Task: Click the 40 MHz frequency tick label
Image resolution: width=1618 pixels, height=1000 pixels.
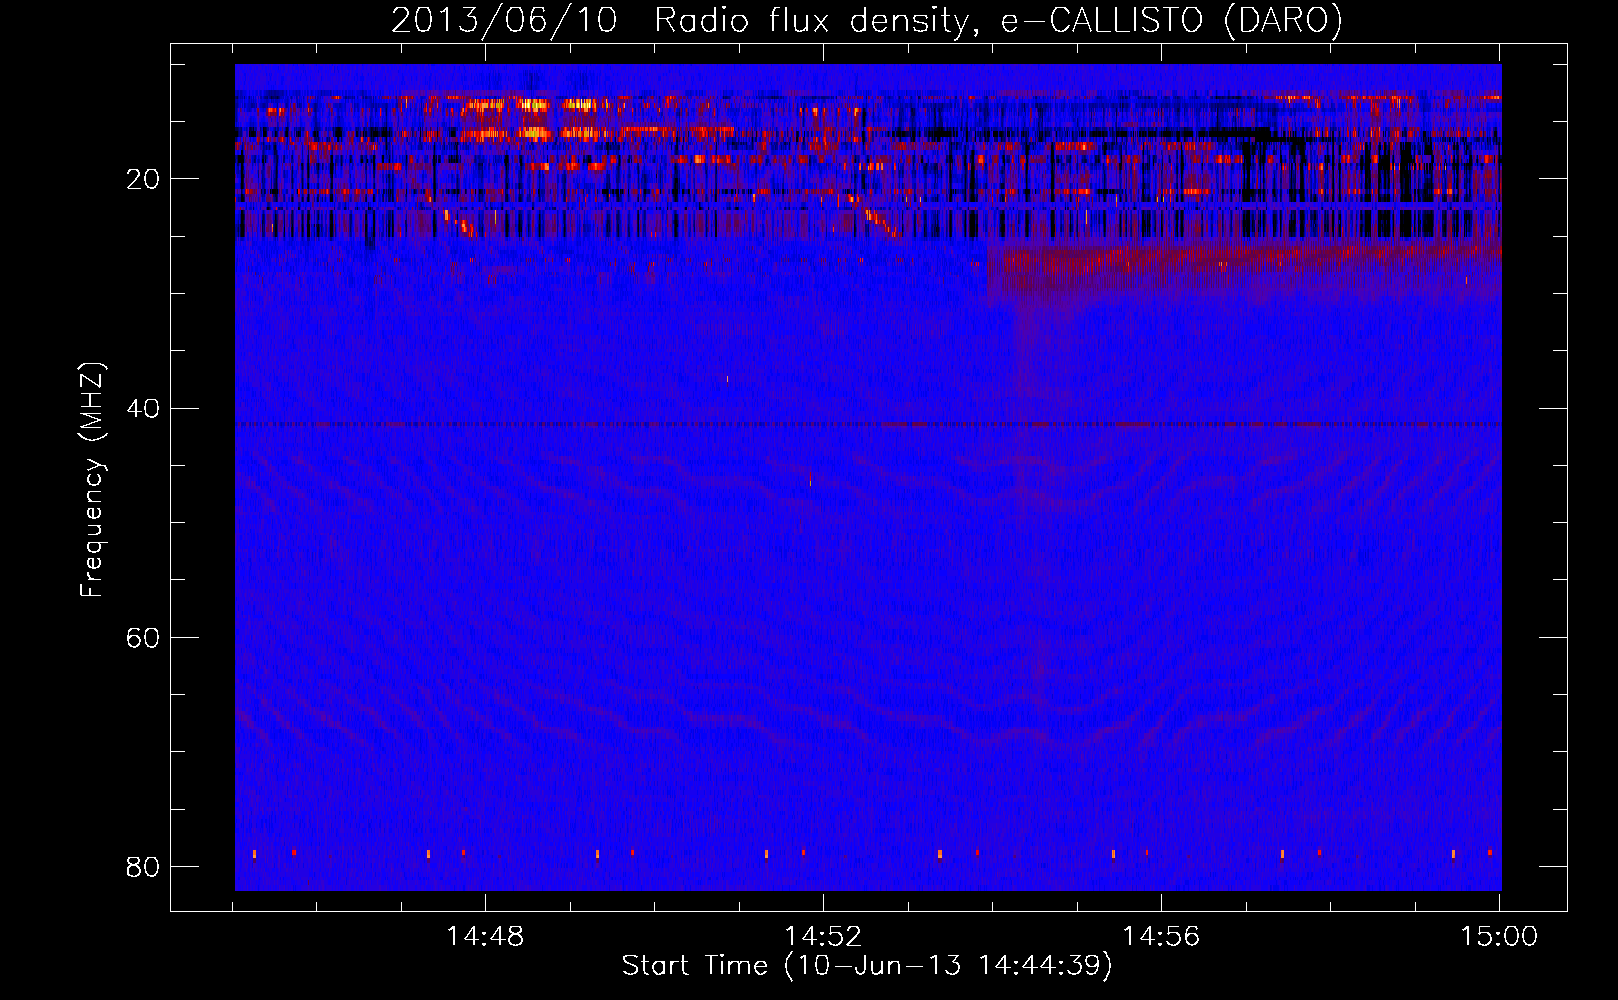Action: pyautogui.click(x=143, y=408)
